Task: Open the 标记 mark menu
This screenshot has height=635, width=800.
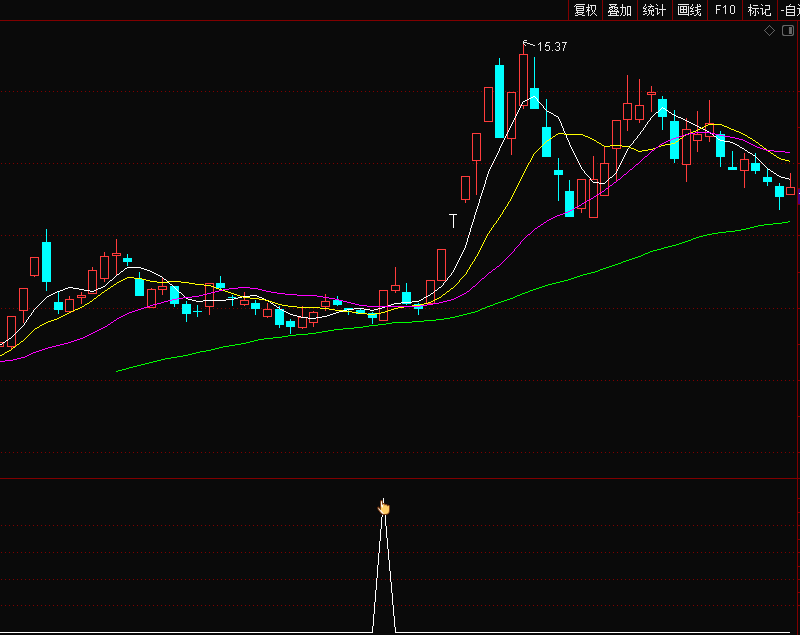Action: (x=759, y=10)
